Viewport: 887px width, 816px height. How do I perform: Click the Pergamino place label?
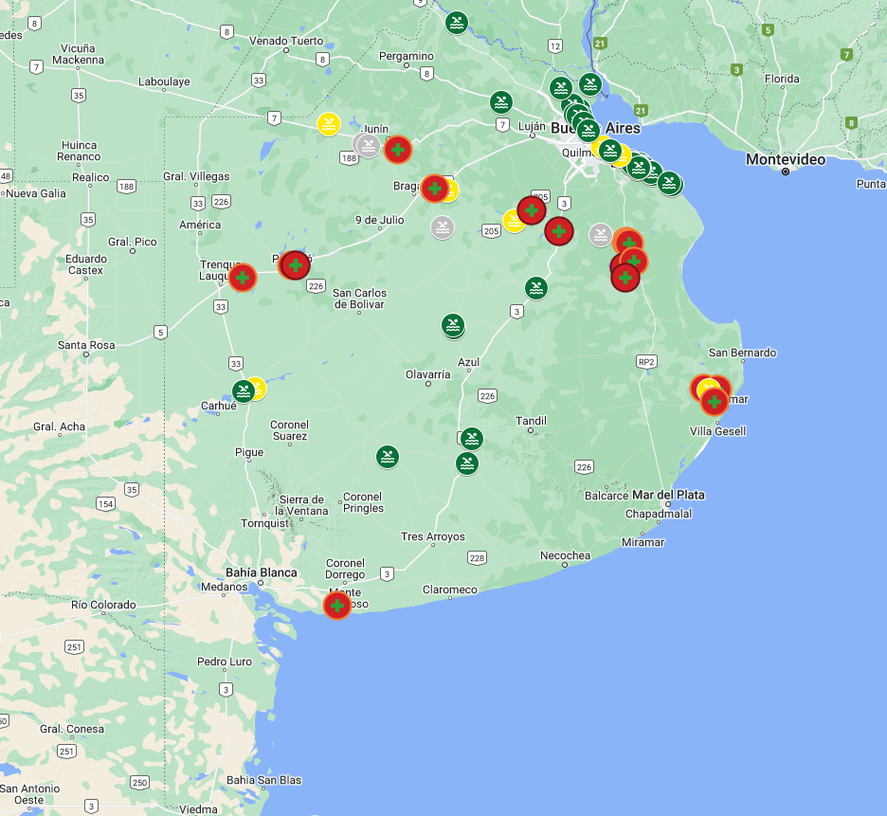(x=406, y=56)
